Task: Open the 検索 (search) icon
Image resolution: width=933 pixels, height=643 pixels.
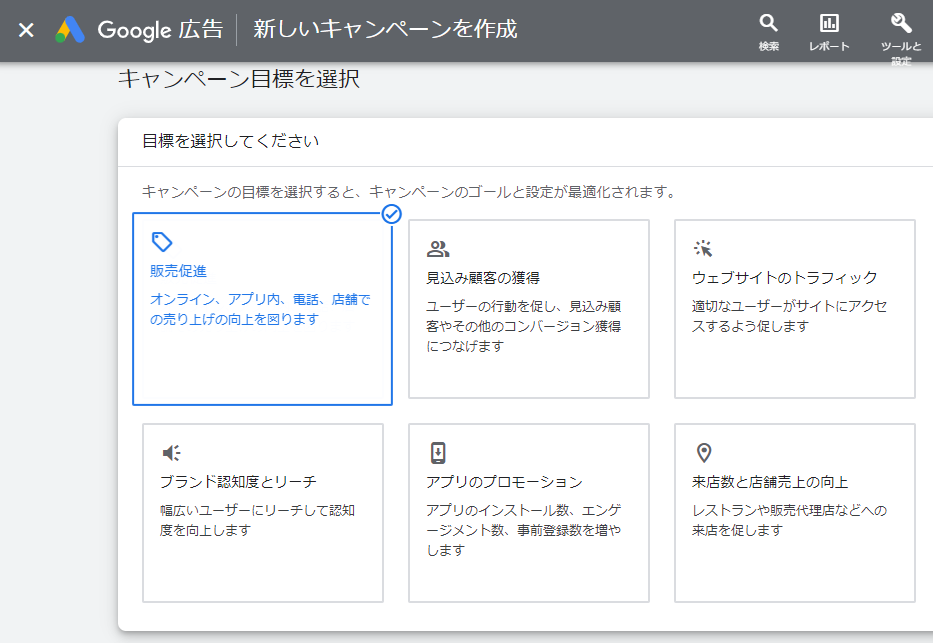Action: (x=768, y=30)
